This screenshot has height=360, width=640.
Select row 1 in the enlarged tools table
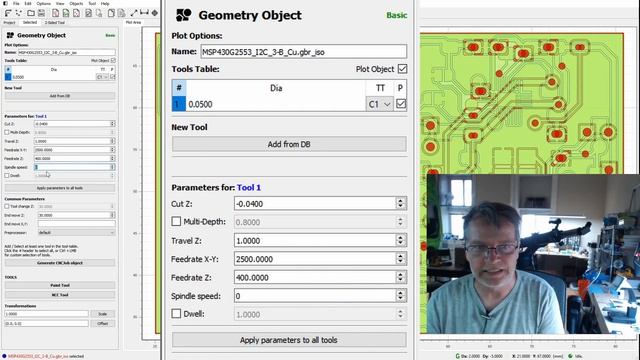[x=179, y=104]
